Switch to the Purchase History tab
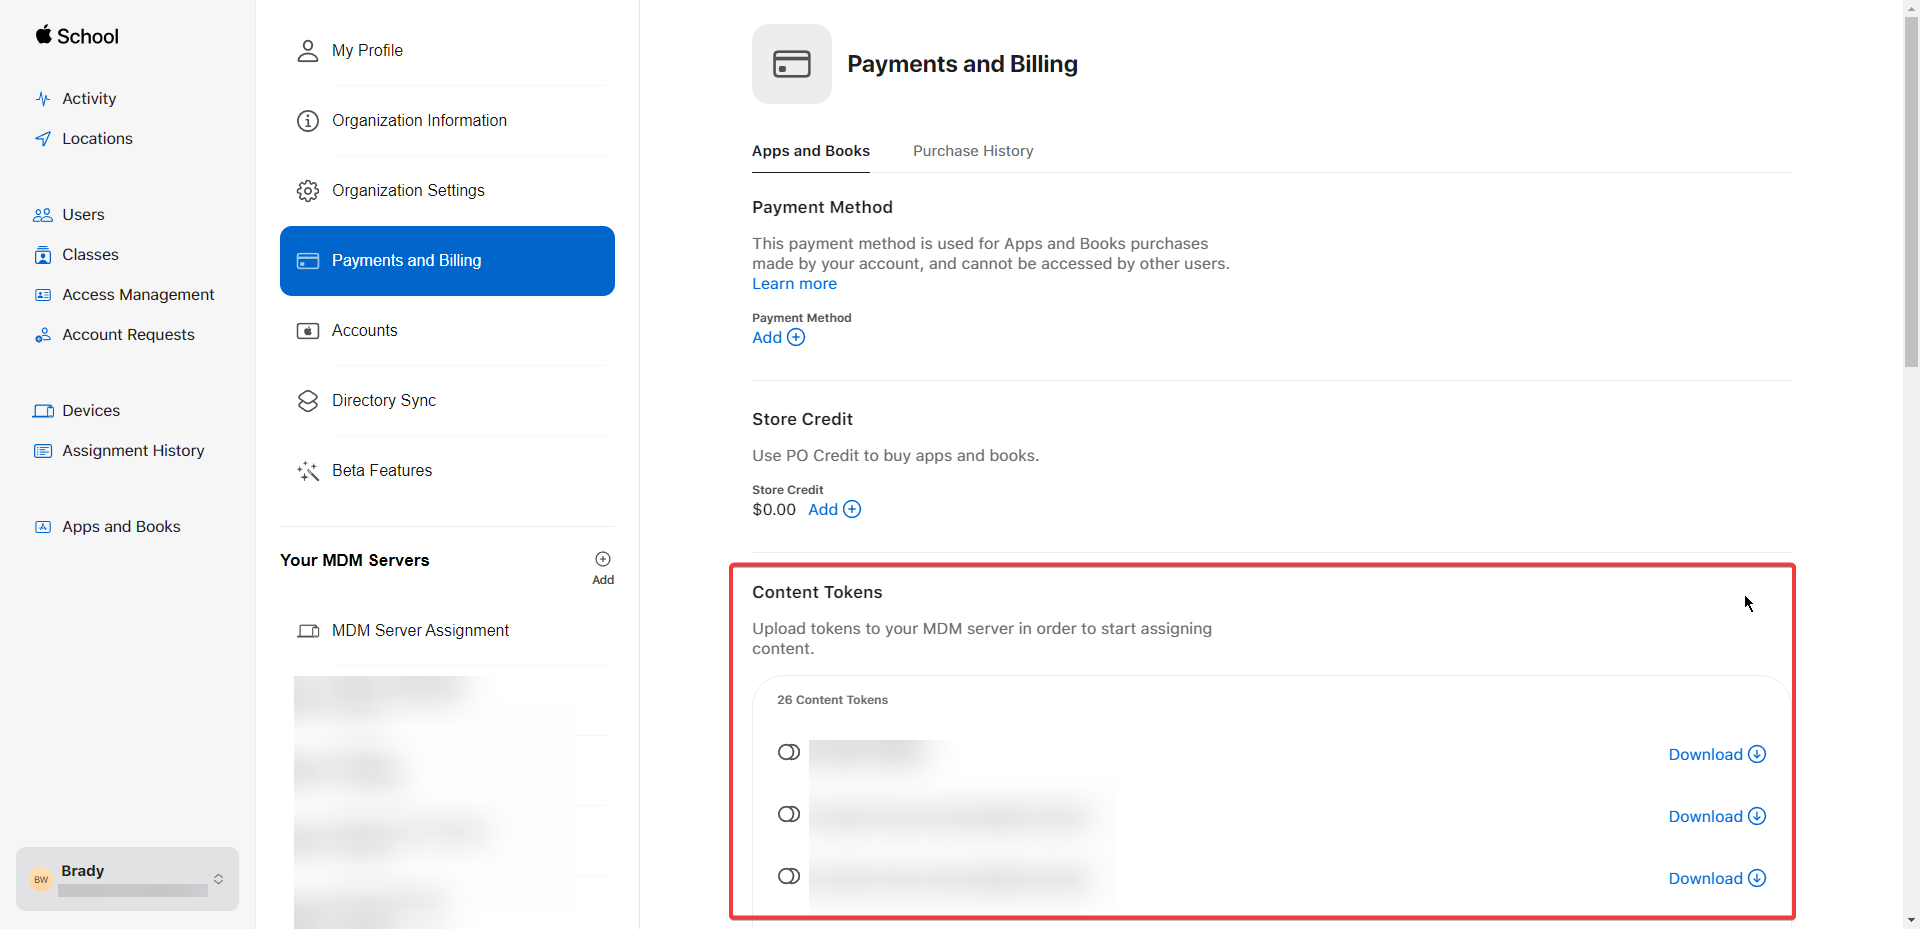The width and height of the screenshot is (1920, 929). coord(972,151)
